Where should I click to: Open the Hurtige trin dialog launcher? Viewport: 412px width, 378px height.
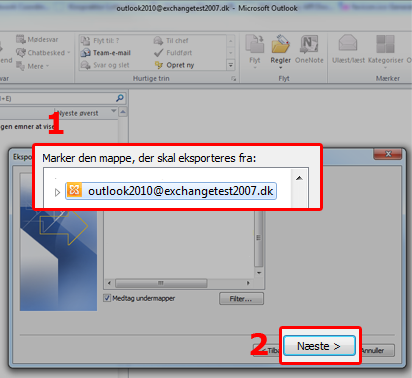point(234,79)
